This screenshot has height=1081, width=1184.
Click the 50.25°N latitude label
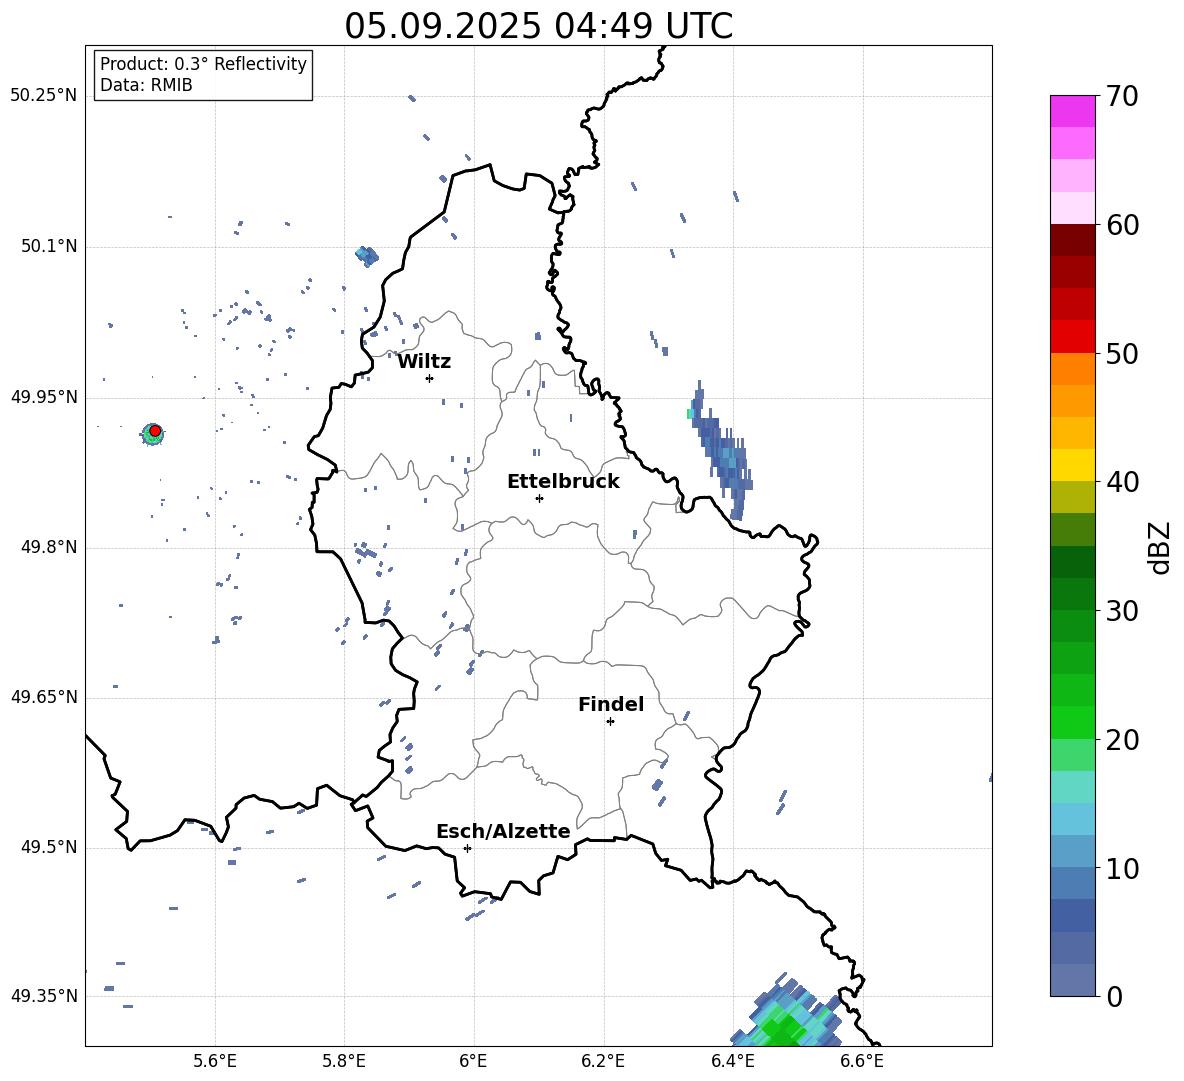point(44,96)
